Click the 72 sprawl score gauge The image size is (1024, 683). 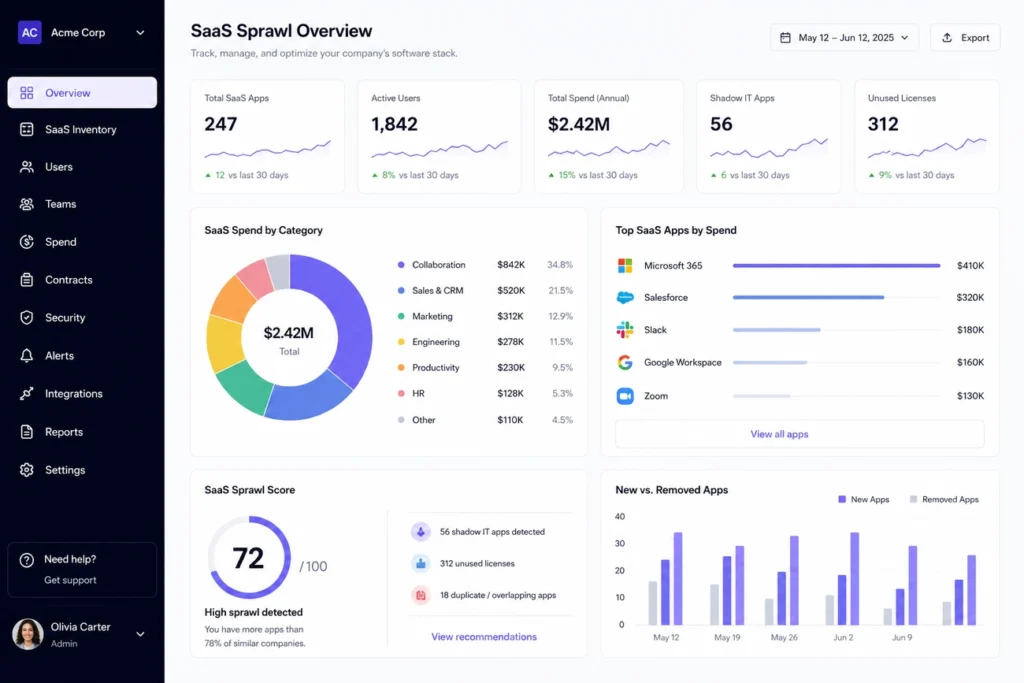pyautogui.click(x=249, y=558)
